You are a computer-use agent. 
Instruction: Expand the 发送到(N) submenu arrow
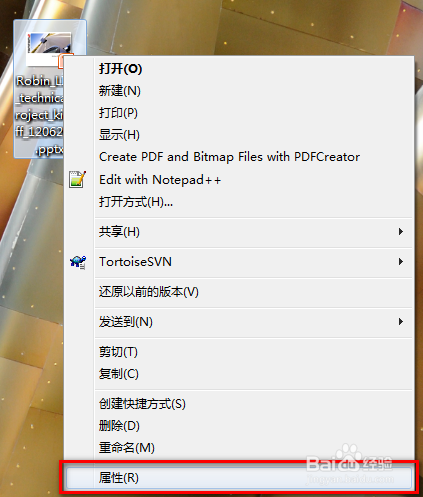[x=401, y=322]
